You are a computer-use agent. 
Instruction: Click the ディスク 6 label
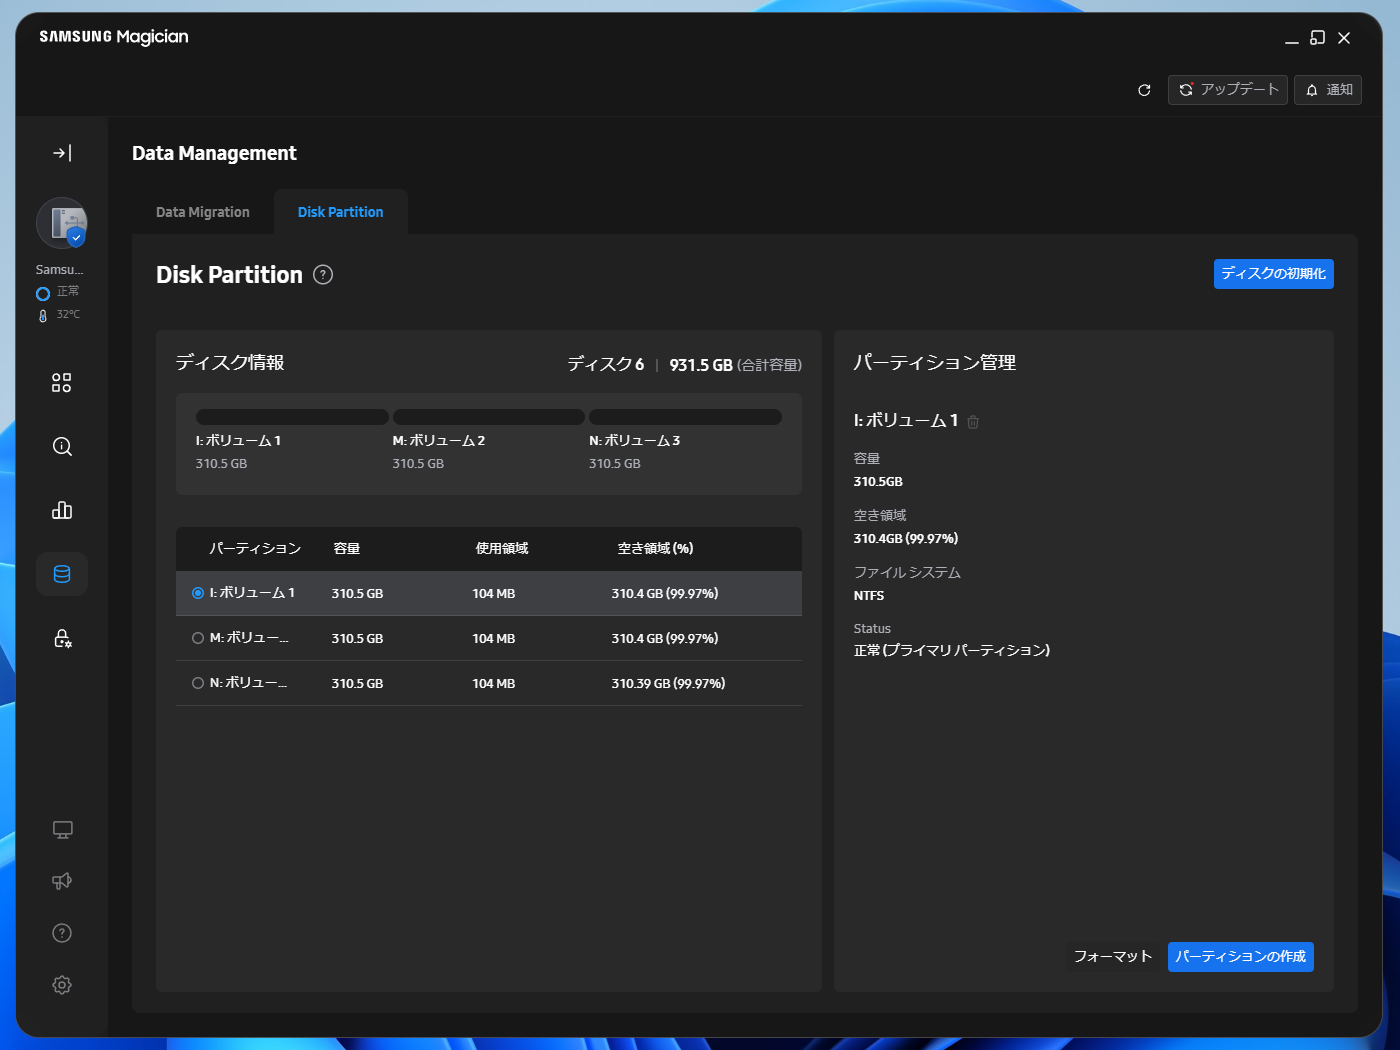click(x=606, y=364)
